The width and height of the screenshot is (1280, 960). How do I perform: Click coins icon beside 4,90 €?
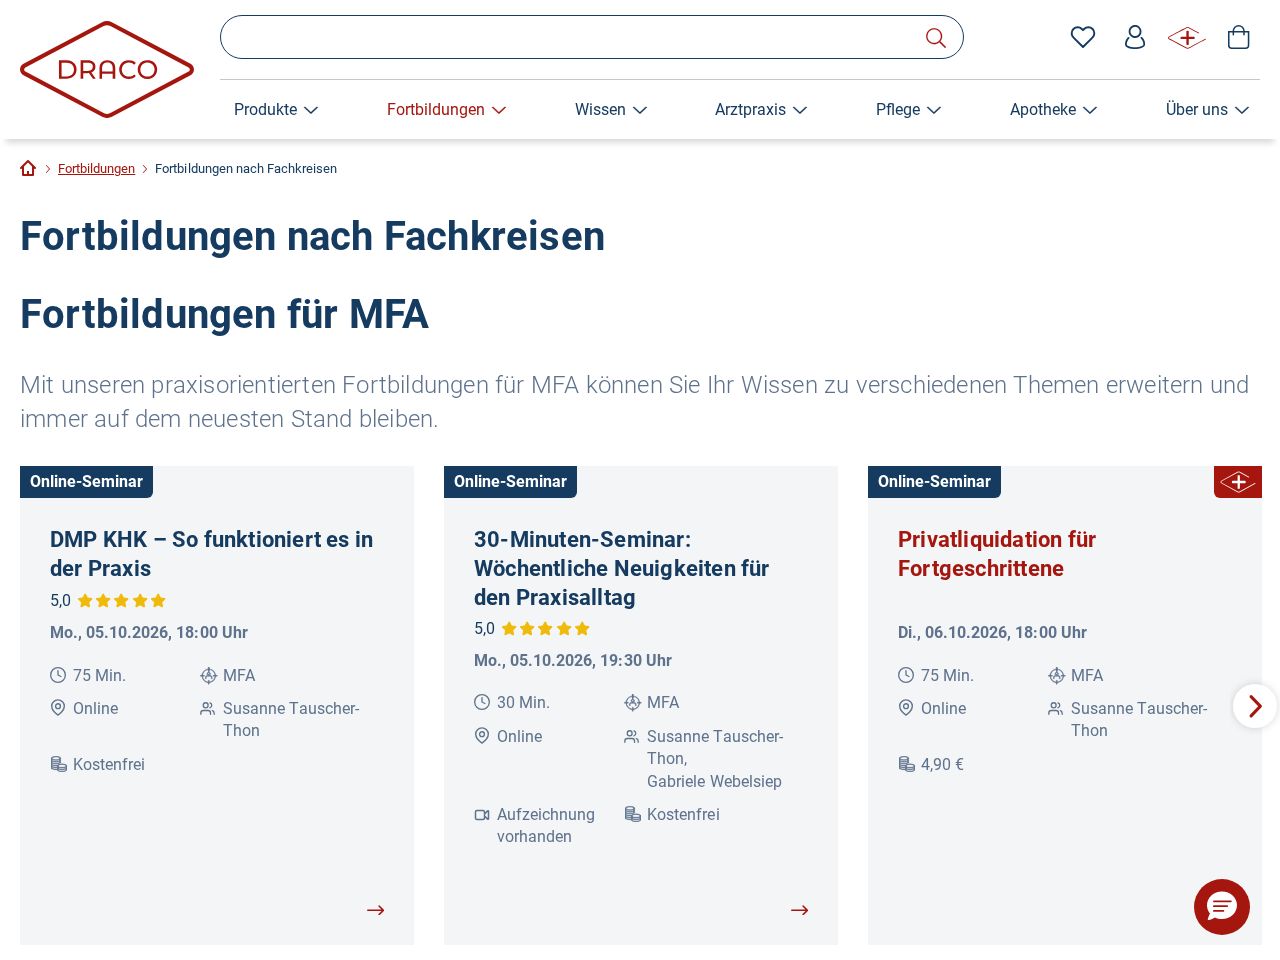pyautogui.click(x=906, y=764)
